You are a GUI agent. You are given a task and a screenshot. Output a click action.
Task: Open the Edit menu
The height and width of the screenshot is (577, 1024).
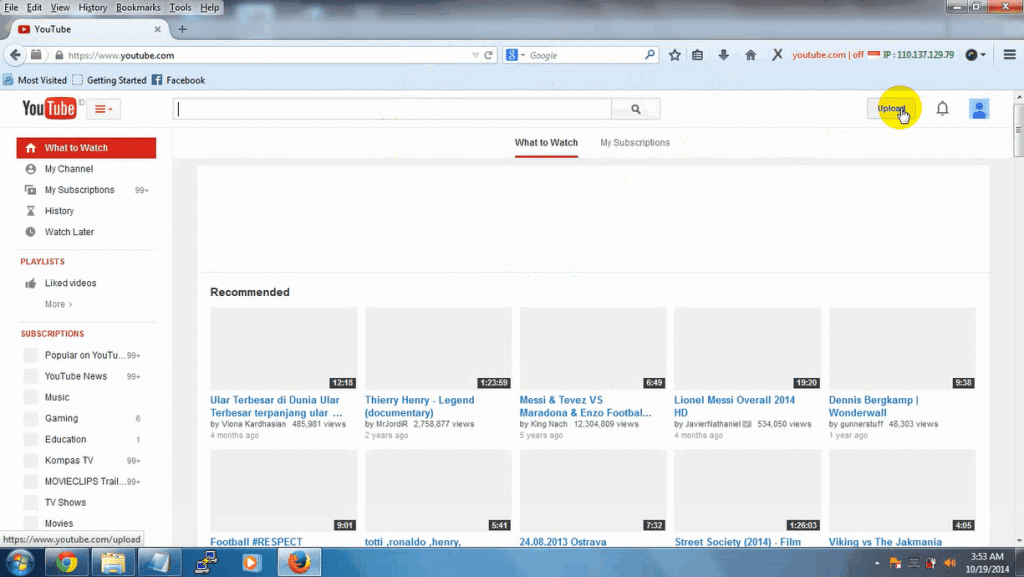pyautogui.click(x=34, y=8)
